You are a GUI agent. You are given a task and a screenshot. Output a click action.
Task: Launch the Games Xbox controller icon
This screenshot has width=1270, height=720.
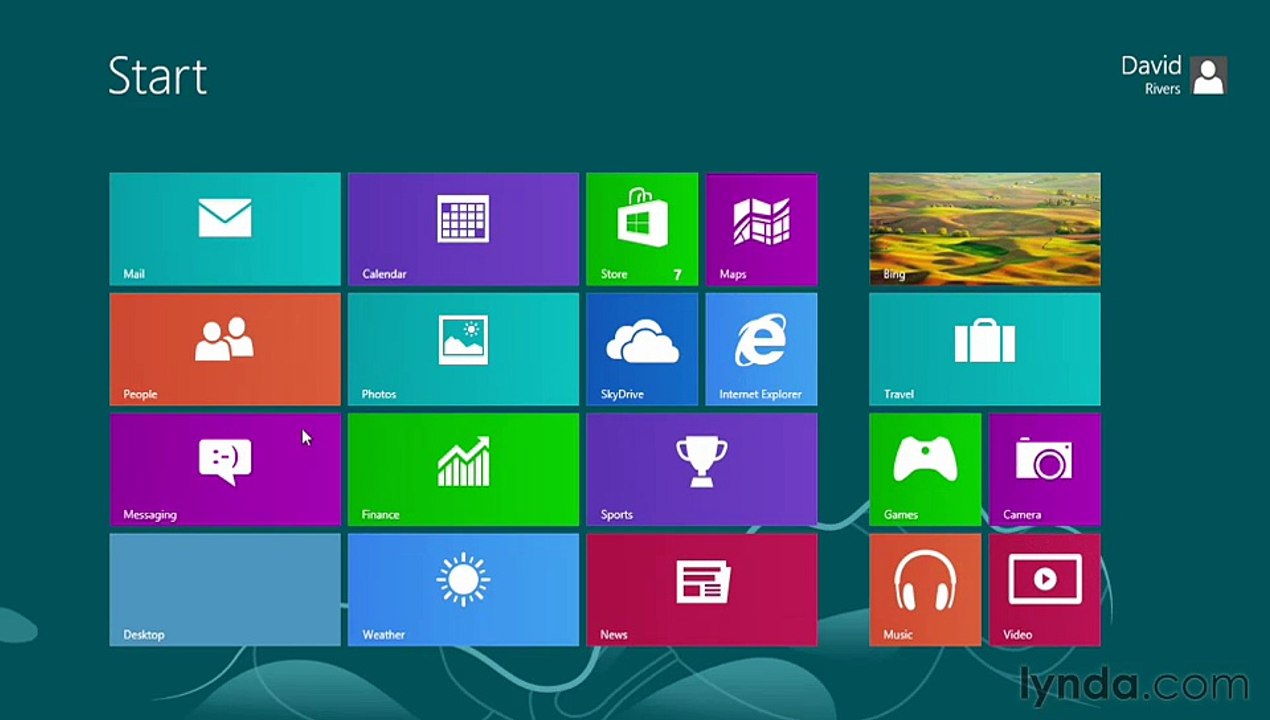925,461
